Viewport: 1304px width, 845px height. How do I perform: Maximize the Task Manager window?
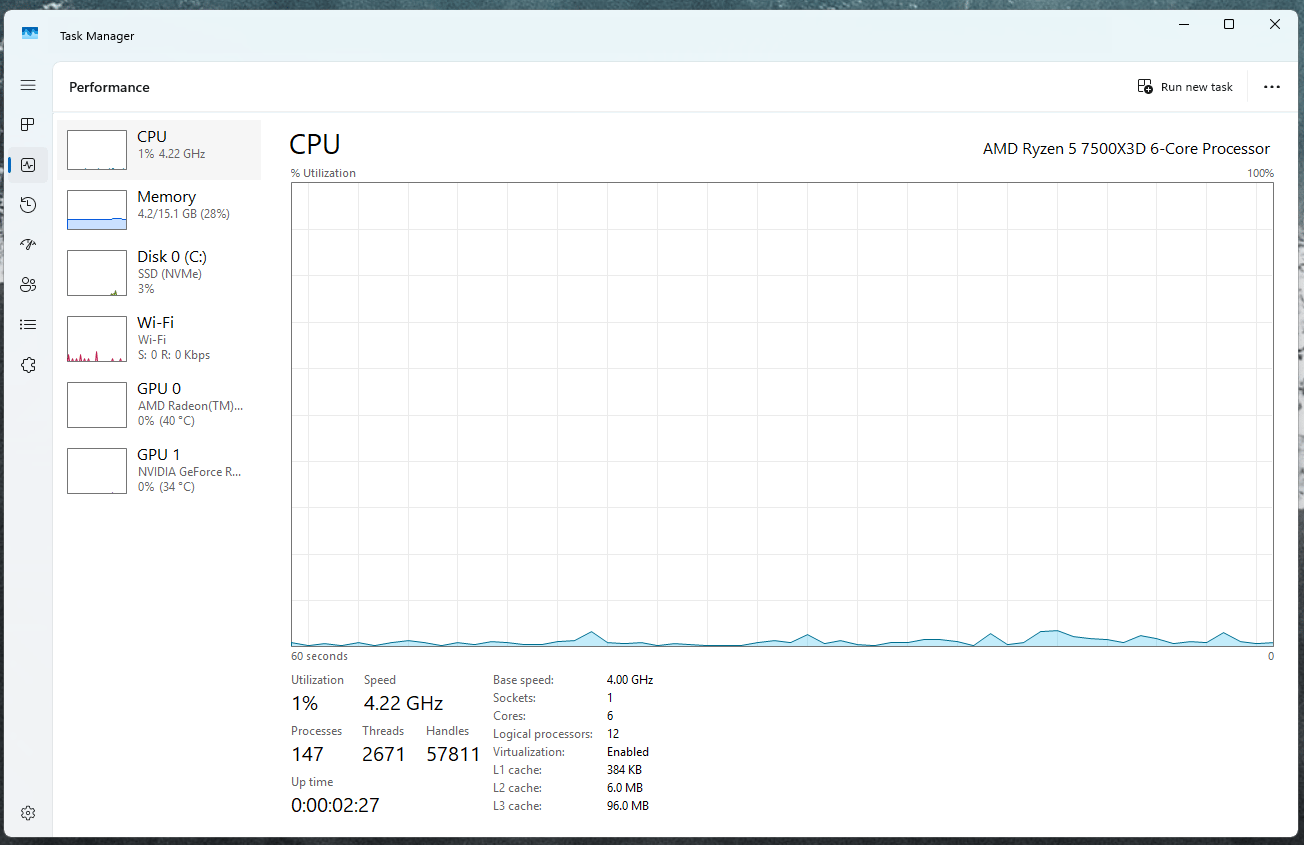click(1229, 25)
